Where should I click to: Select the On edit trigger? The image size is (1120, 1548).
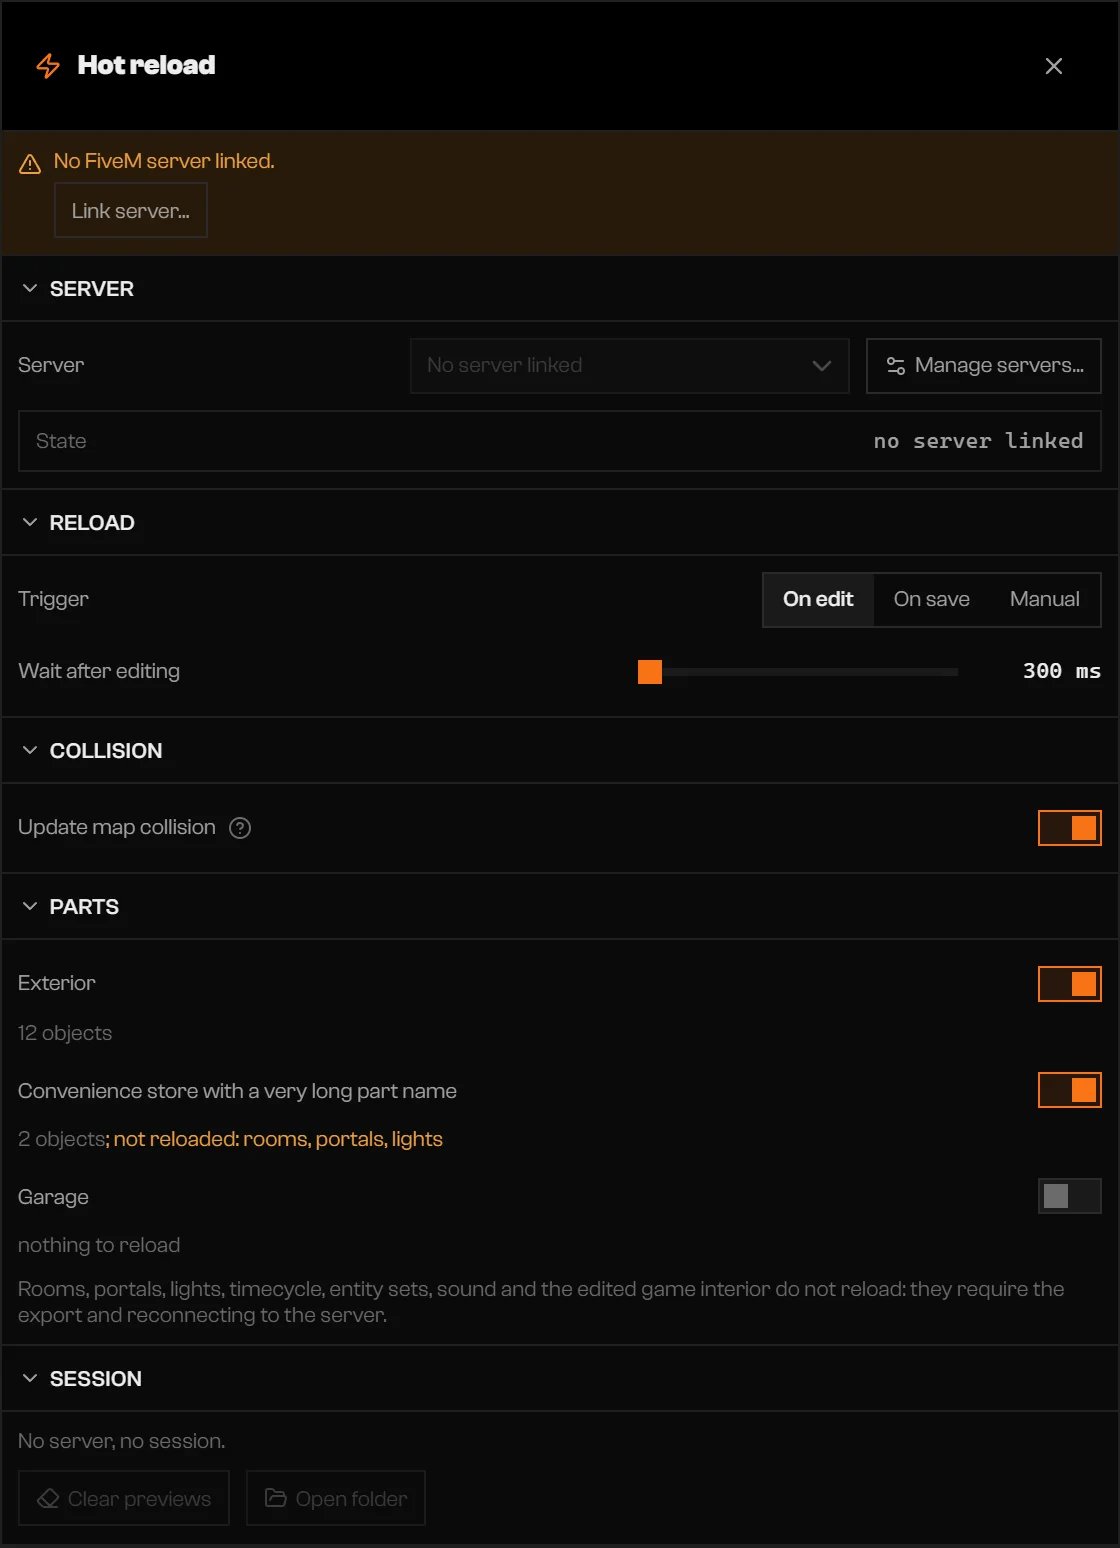pos(818,599)
